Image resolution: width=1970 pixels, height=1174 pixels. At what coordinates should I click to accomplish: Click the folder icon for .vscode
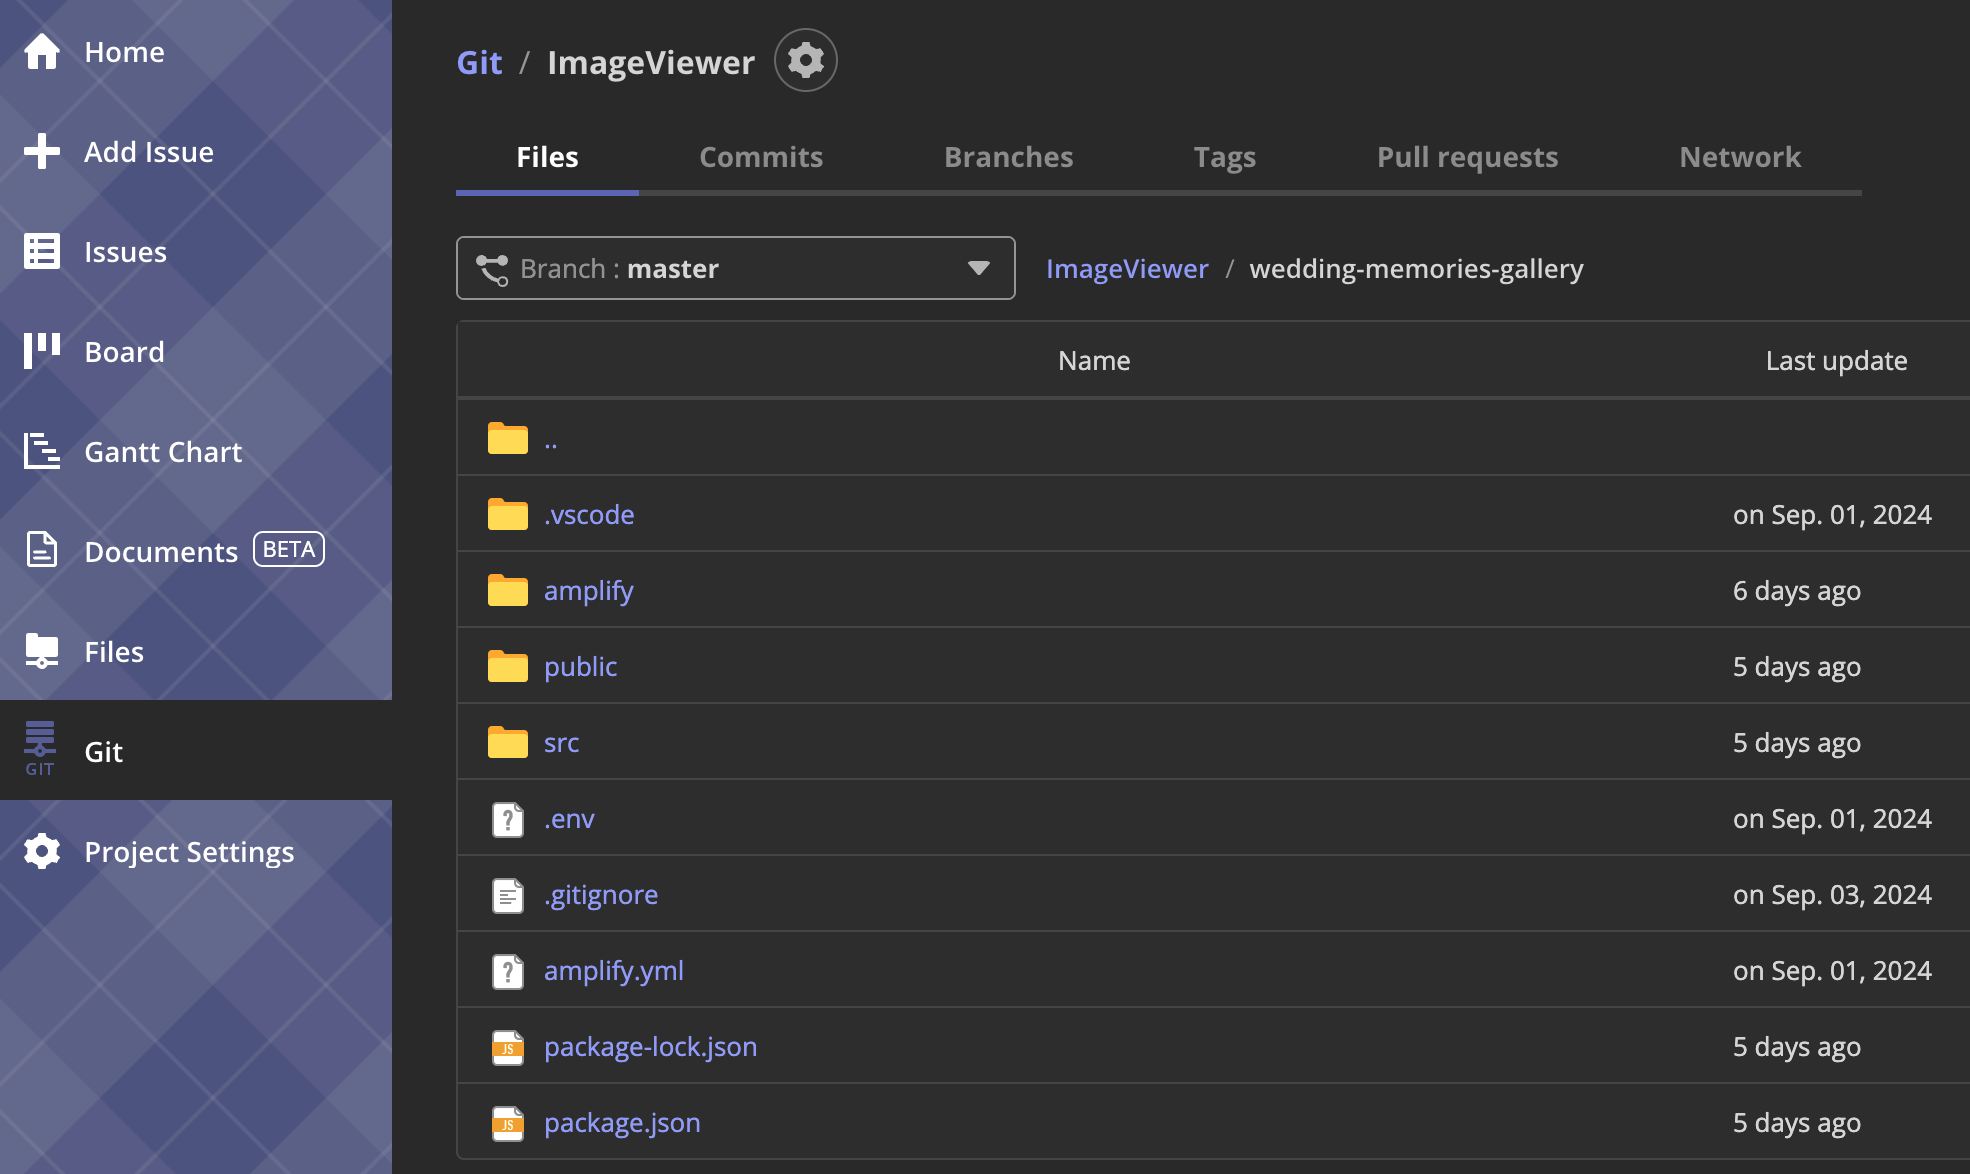[508, 514]
